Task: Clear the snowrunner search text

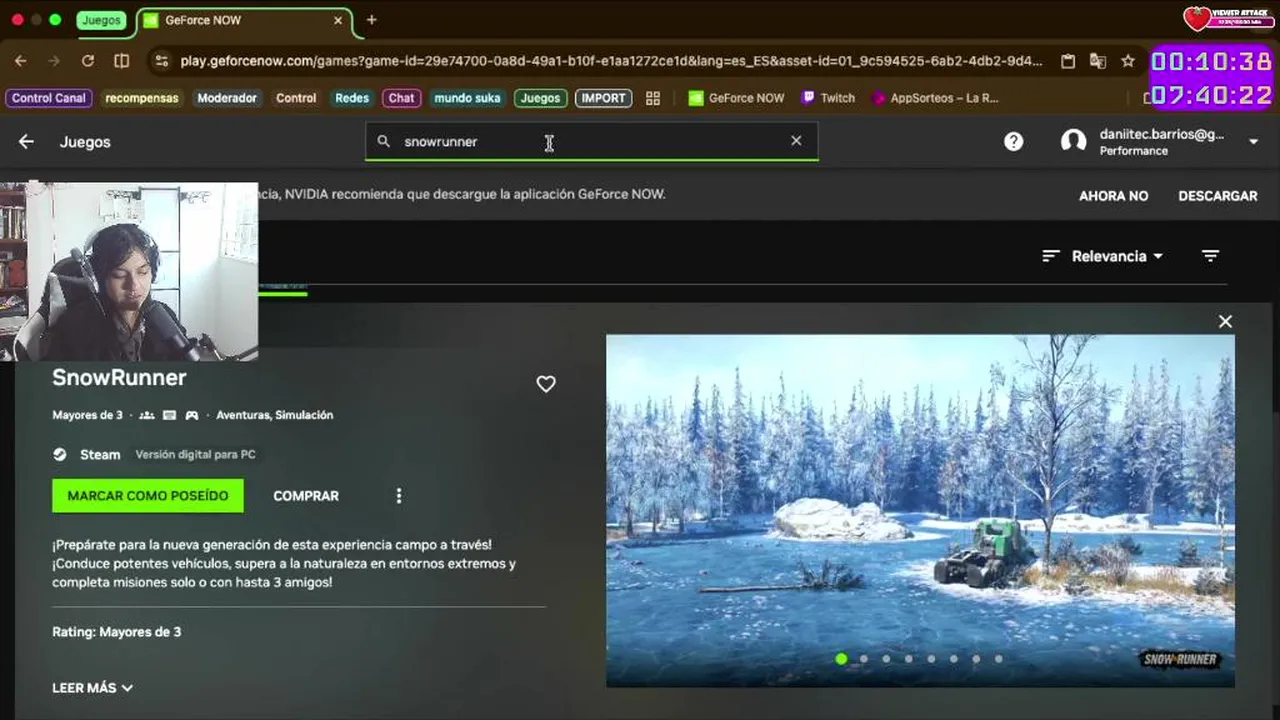Action: (796, 141)
